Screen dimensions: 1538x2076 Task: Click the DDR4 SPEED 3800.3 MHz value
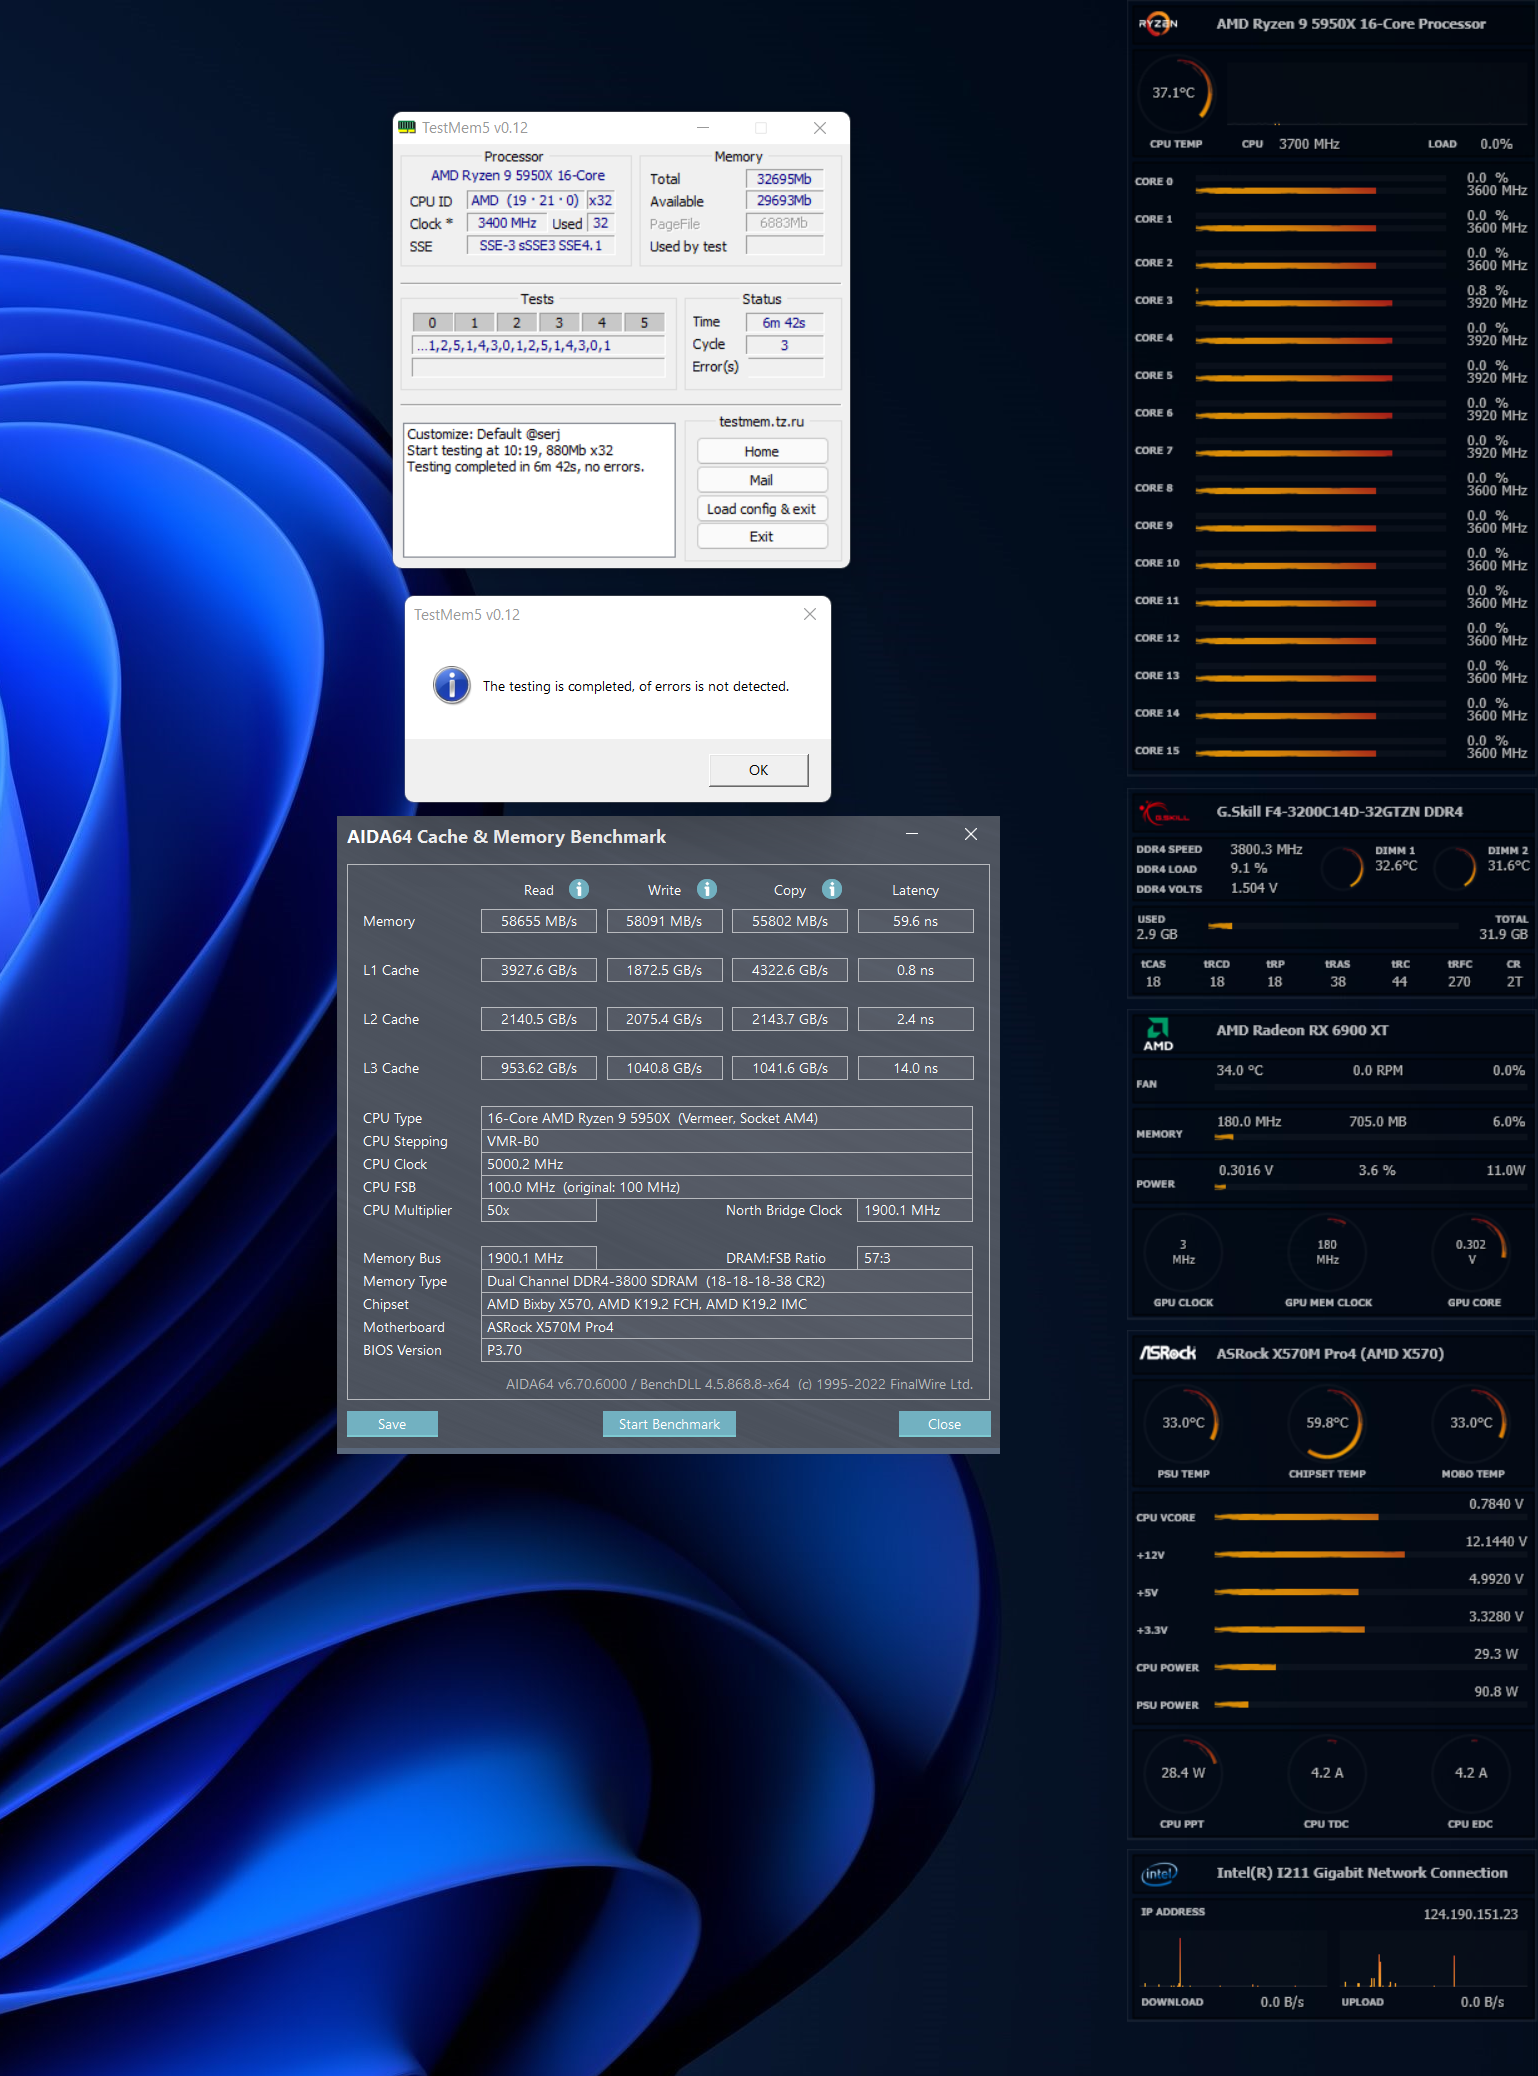tap(1266, 849)
